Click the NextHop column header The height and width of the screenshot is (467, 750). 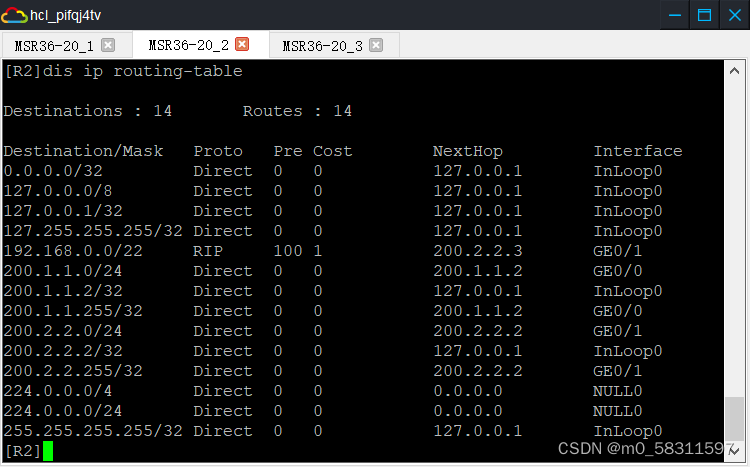click(x=468, y=151)
